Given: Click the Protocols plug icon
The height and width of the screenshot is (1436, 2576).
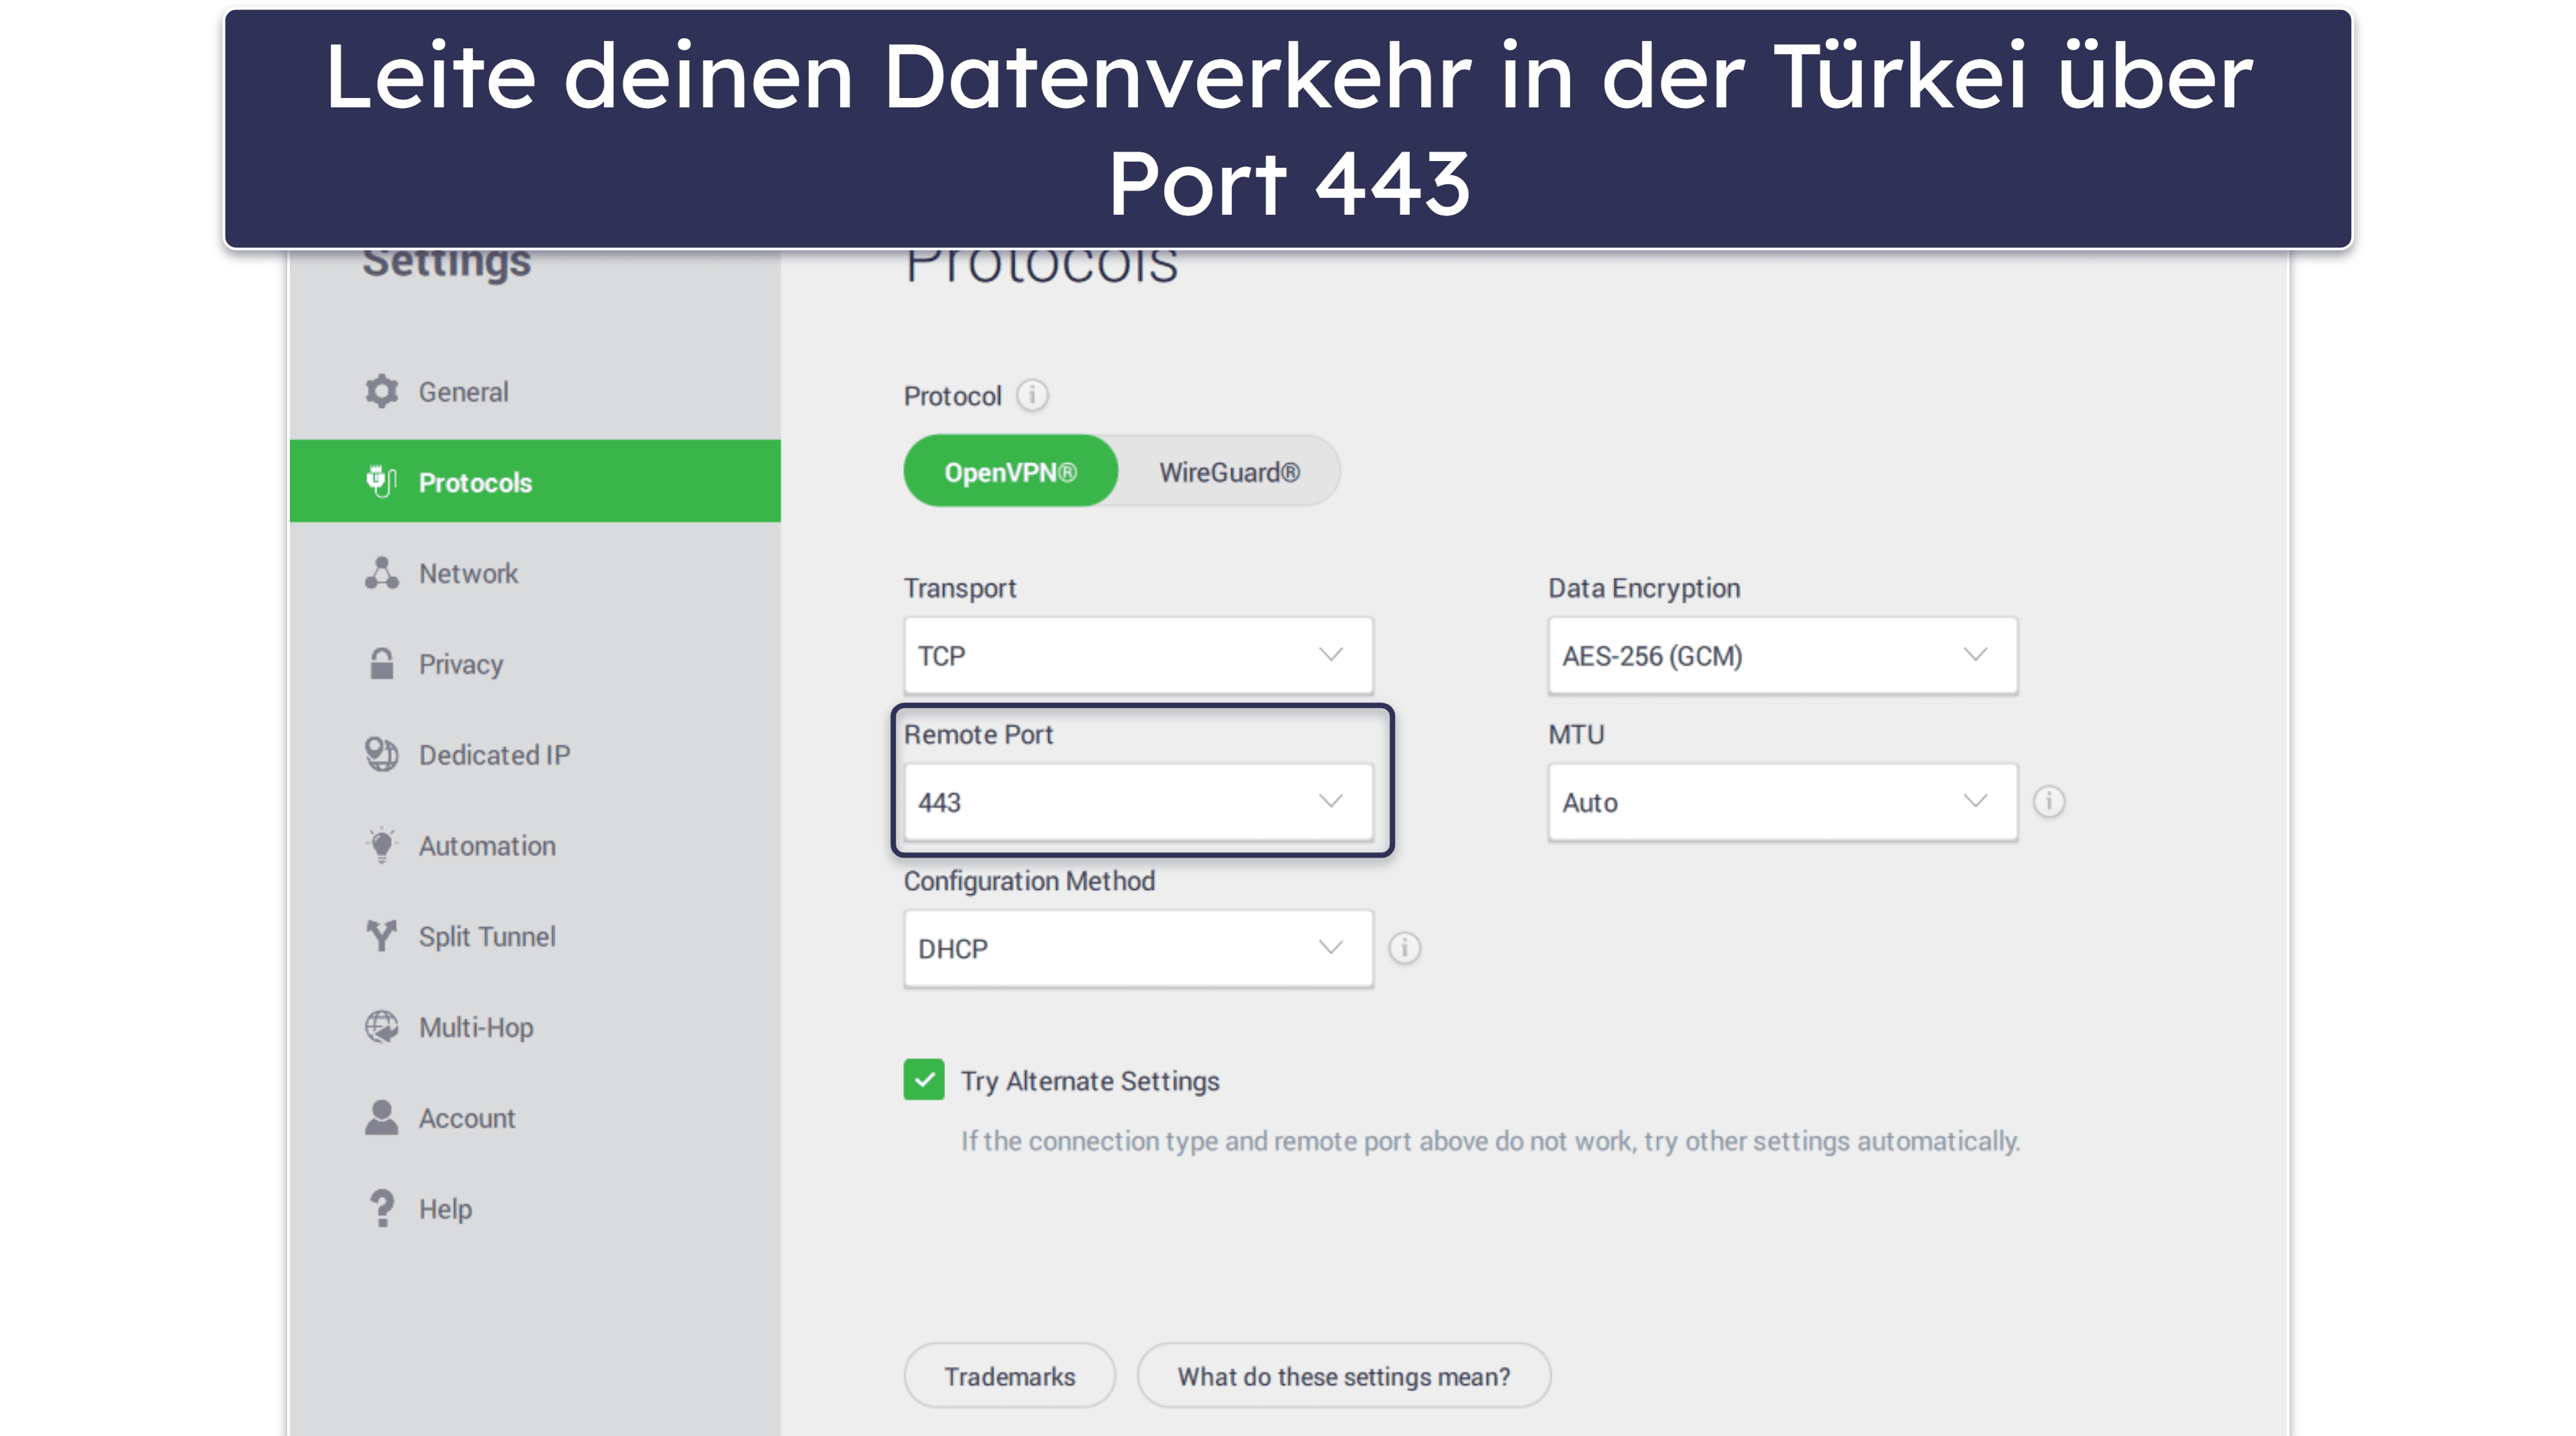Looking at the screenshot, I should [381, 481].
